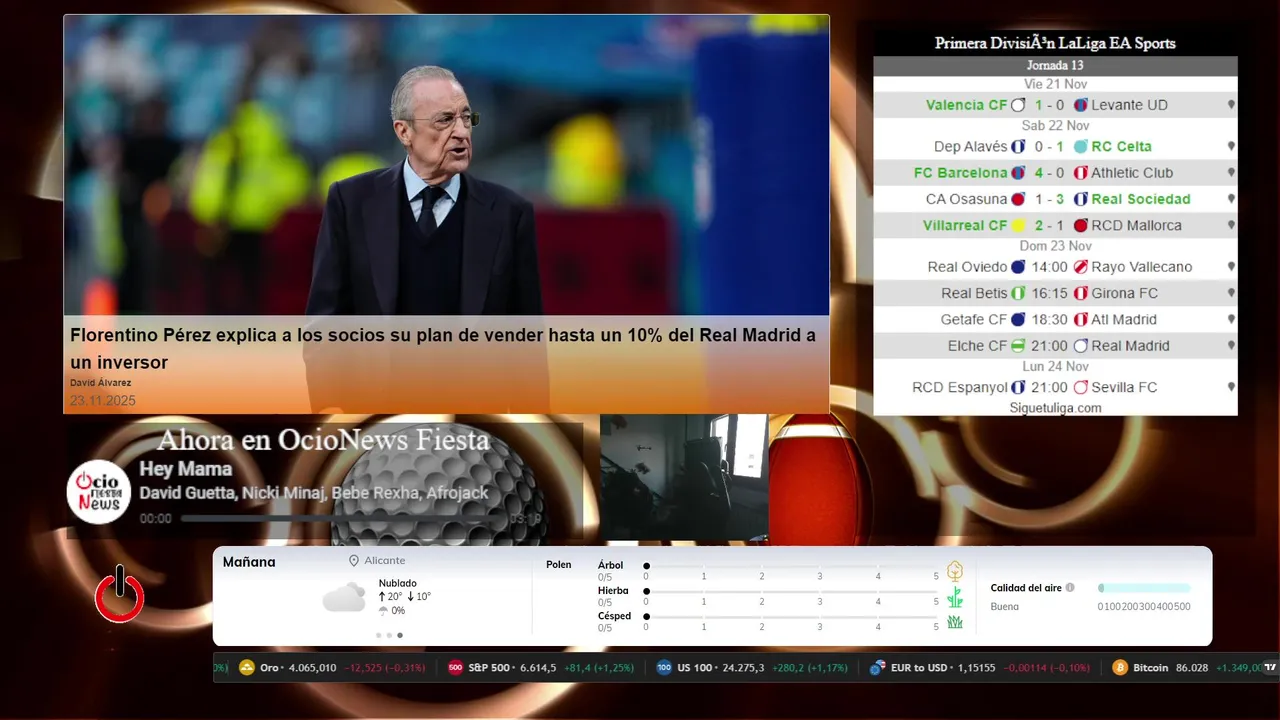Click the Bitcoin price 86.028
This screenshot has height=720, width=1280.
coord(1192,667)
